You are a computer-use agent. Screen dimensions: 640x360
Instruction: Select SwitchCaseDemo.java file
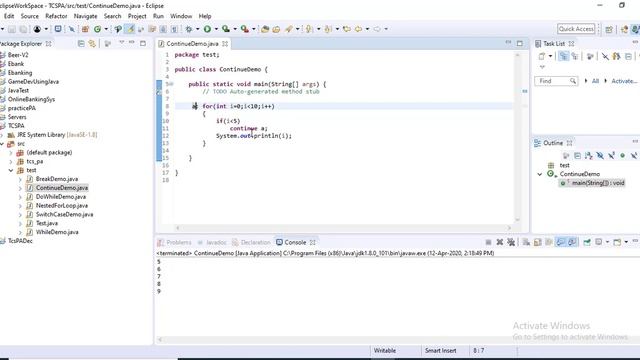64,214
